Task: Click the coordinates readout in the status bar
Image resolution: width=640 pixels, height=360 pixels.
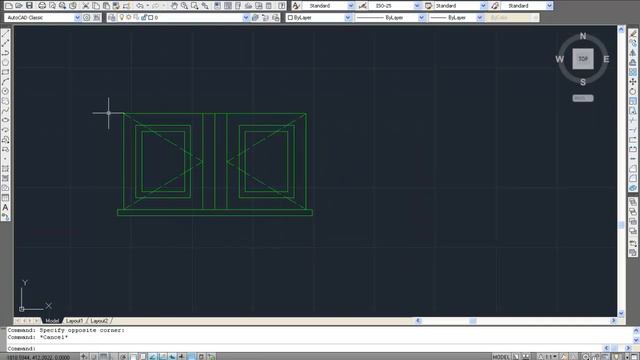Action: click(x=38, y=357)
